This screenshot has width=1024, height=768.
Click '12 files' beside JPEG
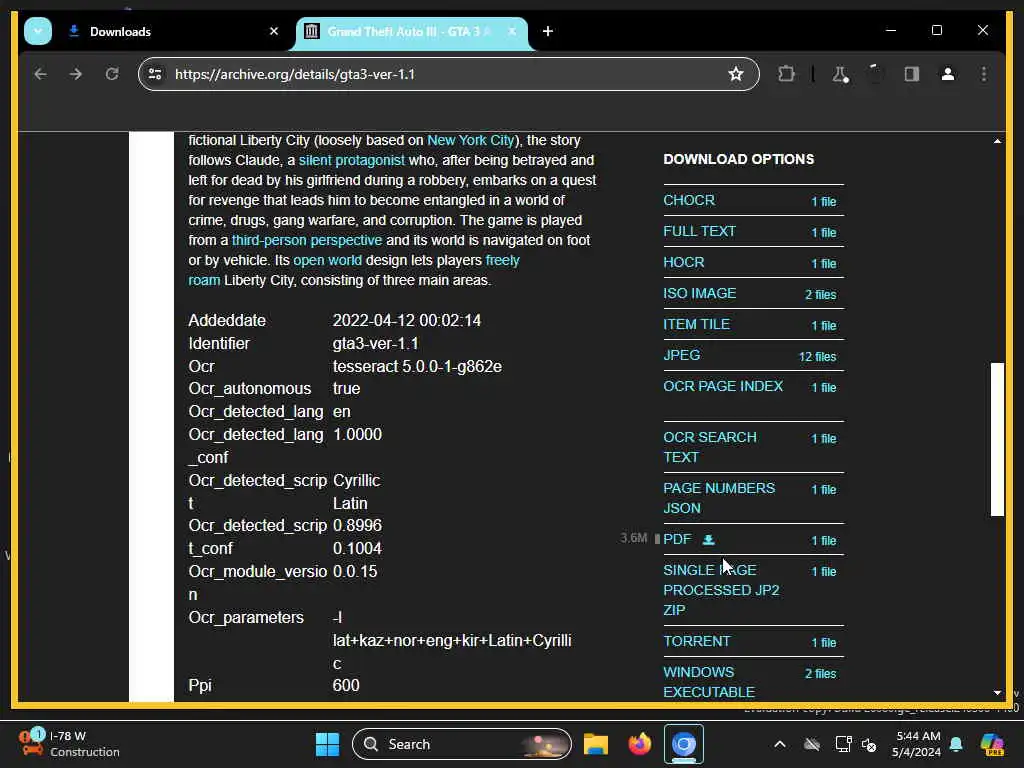(x=817, y=357)
